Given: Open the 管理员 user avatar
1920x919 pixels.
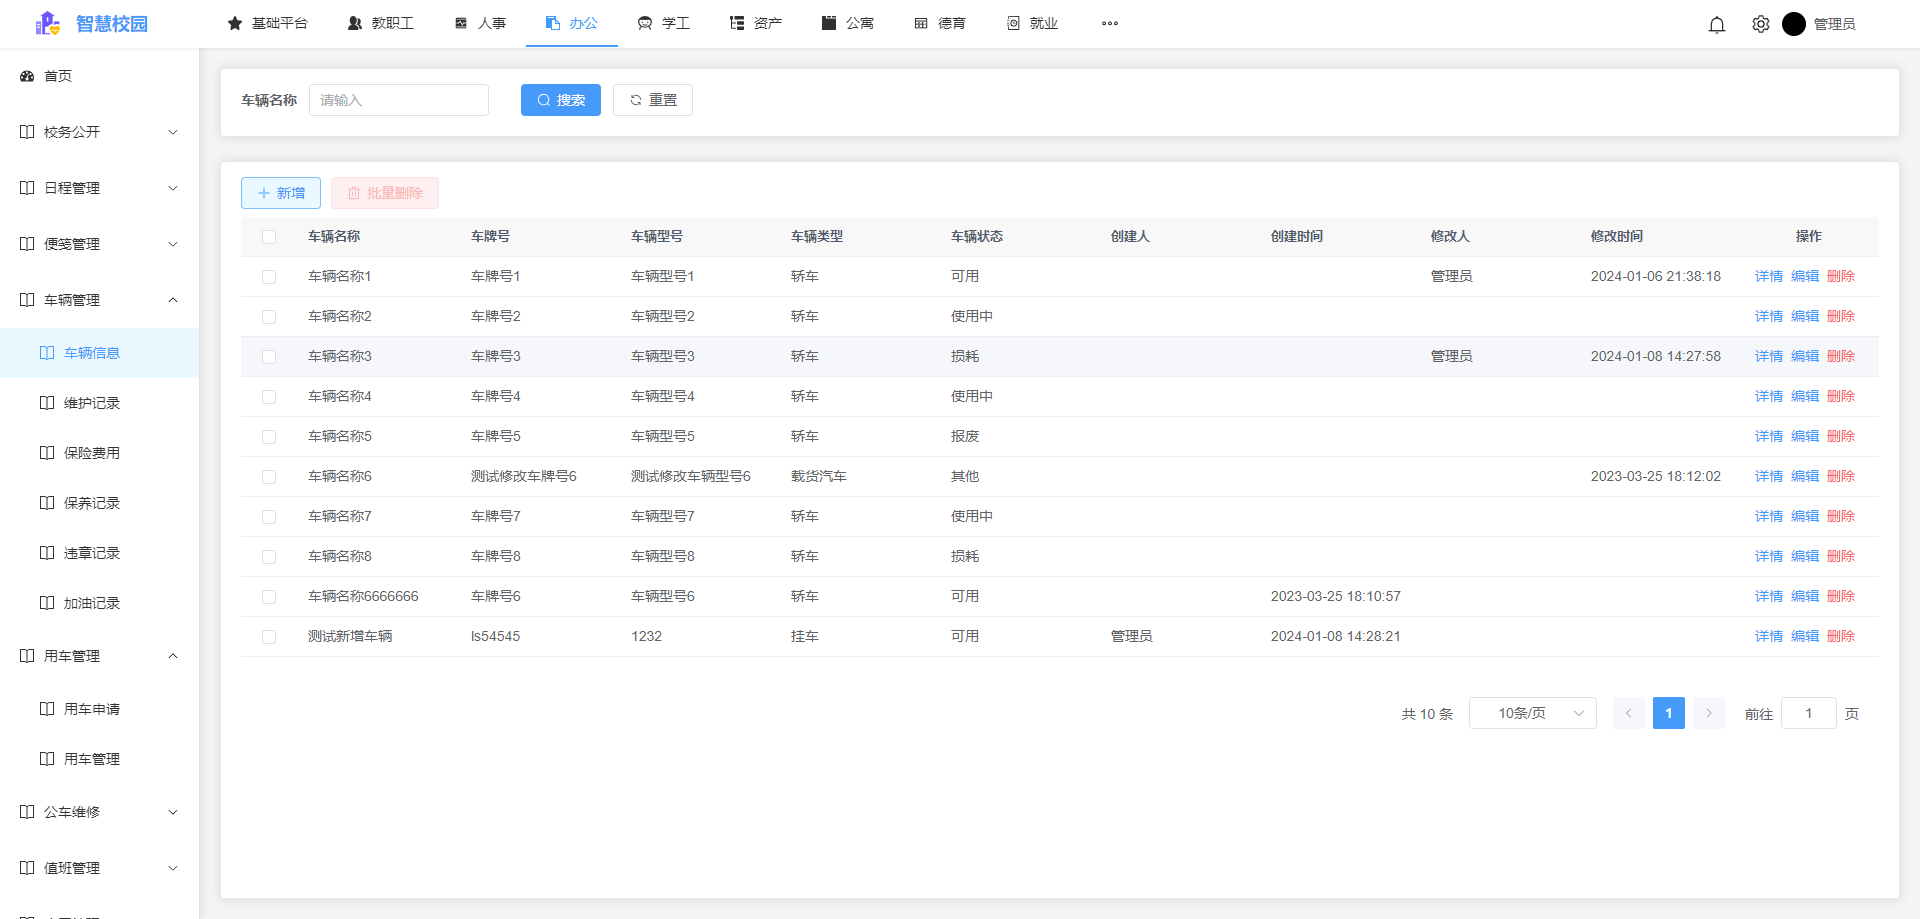Looking at the screenshot, I should (1794, 24).
